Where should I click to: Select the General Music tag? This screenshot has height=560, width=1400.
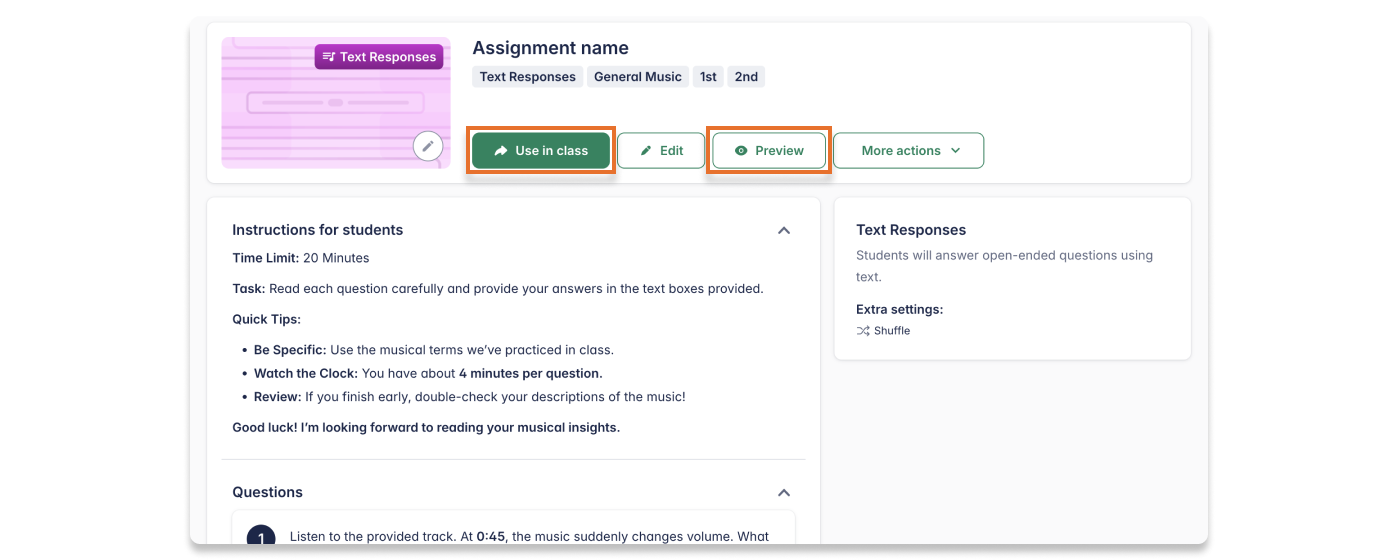pyautogui.click(x=637, y=77)
